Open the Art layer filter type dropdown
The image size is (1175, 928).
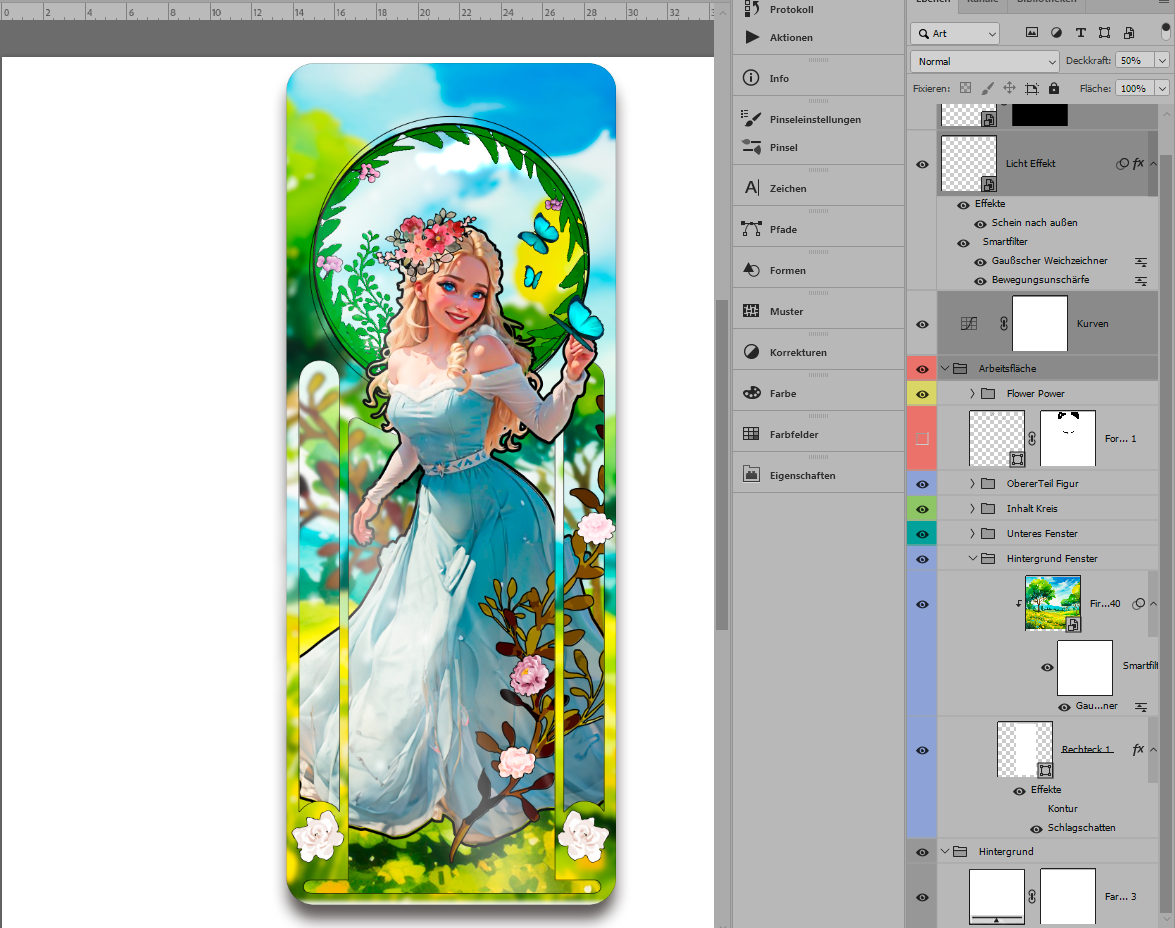[955, 33]
